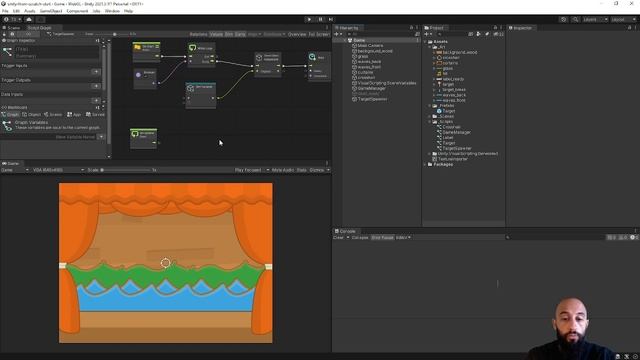Select the Instantiate Game Object node icon

pyautogui.click(x=259, y=58)
